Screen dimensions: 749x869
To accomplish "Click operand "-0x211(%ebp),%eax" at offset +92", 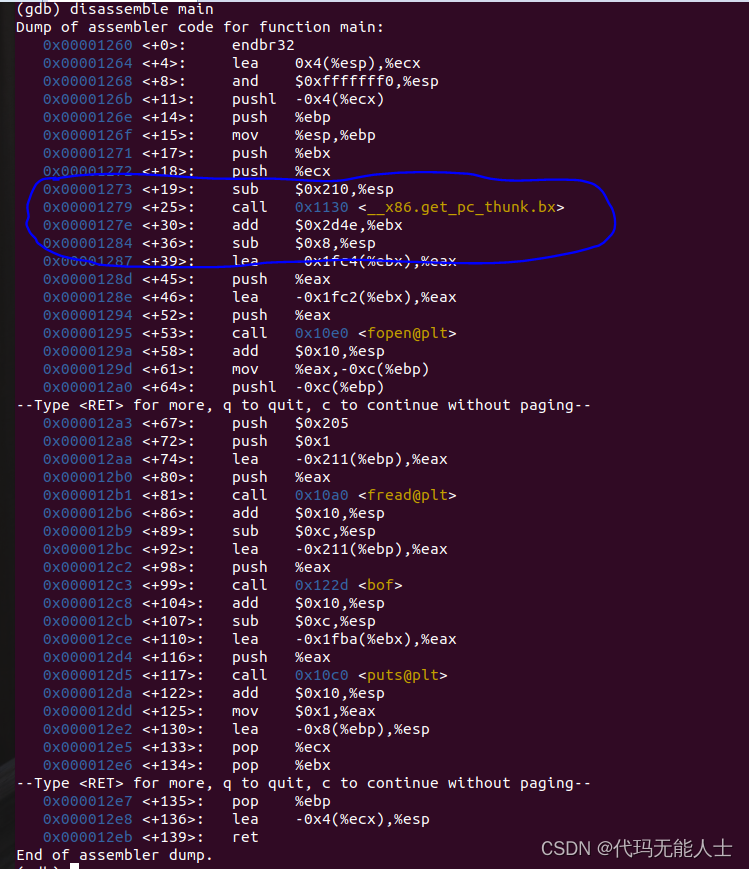I will (371, 549).
